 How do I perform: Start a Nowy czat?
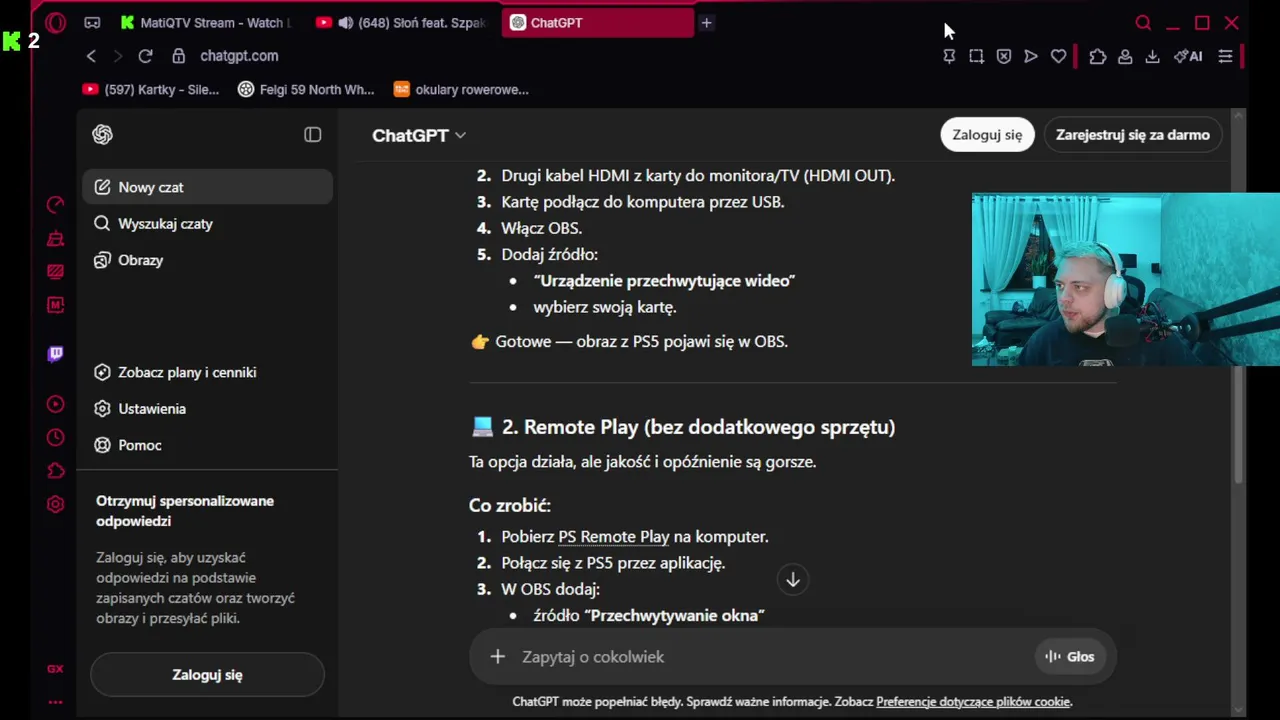click(x=207, y=187)
